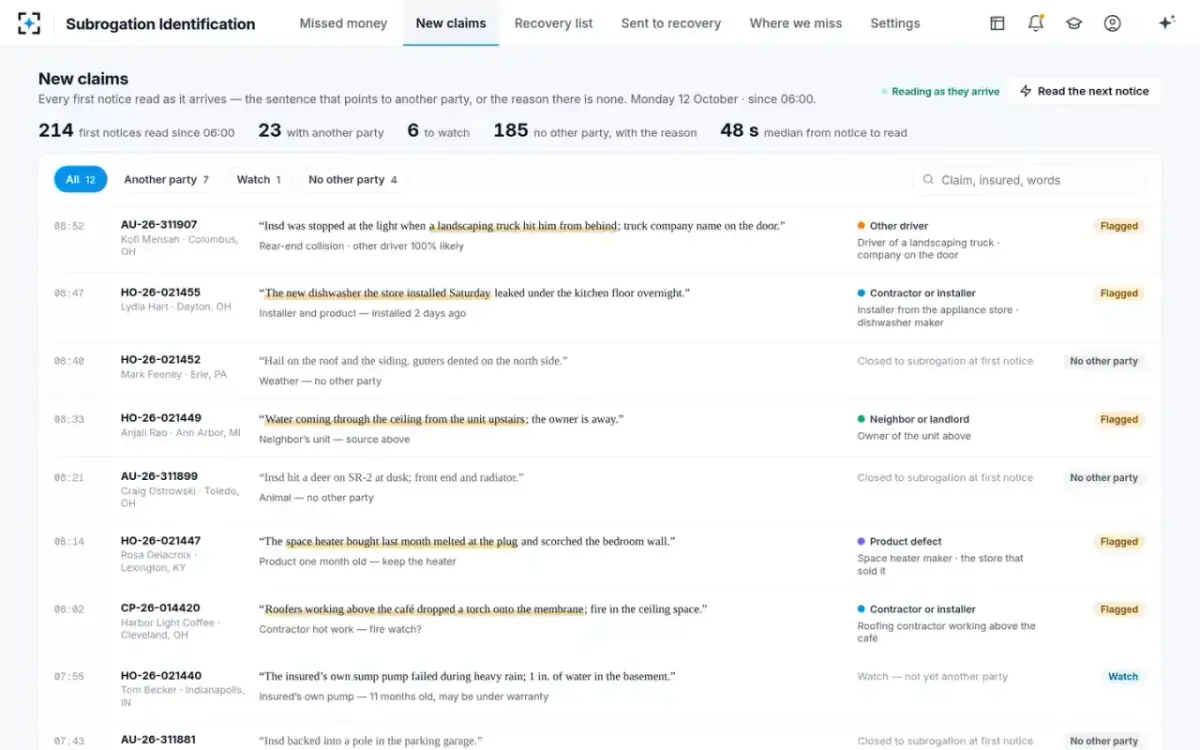Go to the Sent to recovery tab
The height and width of the screenshot is (750, 1200).
coord(671,23)
